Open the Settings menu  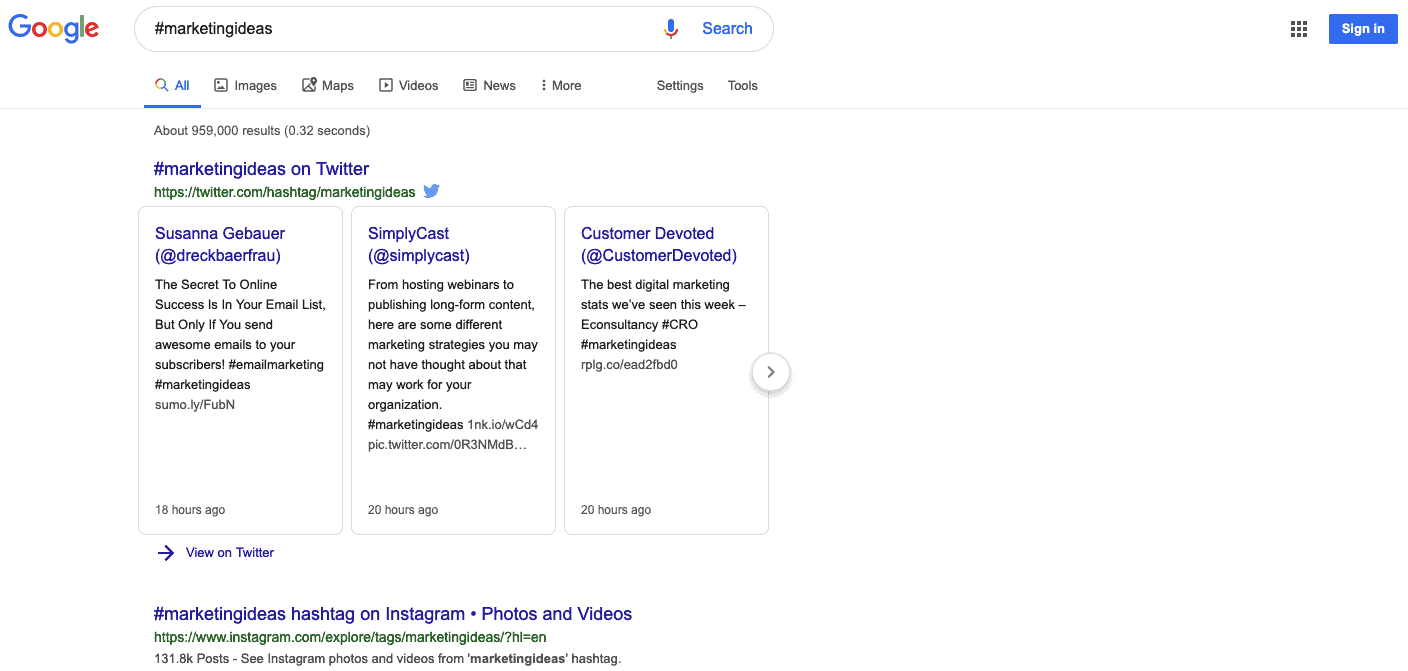click(679, 86)
